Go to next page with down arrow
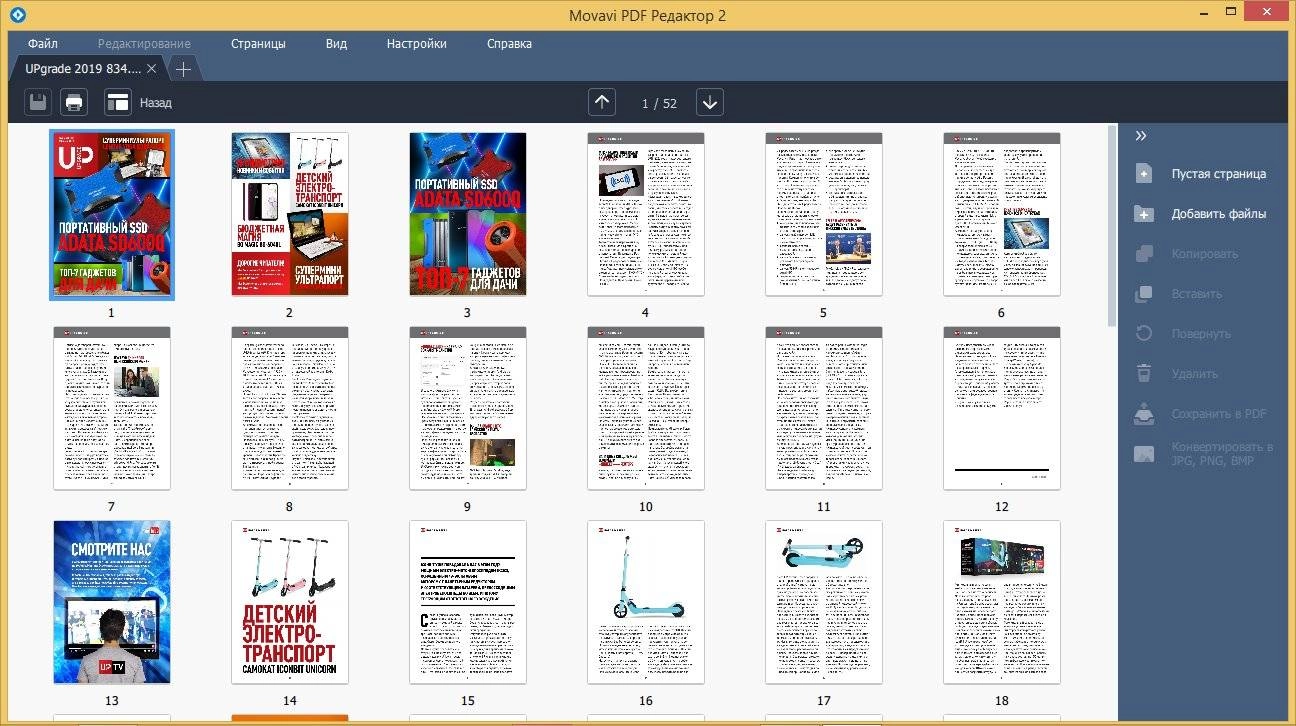The image size is (1296, 726). point(710,102)
